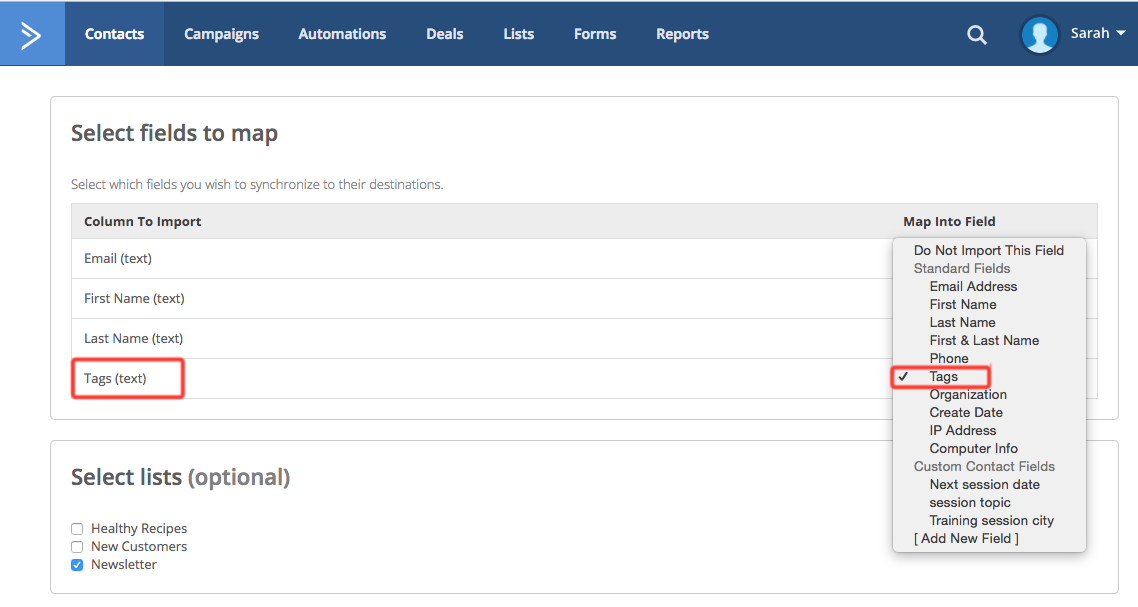The image size is (1138, 607).
Task: Pick the Organization field option
Action: point(967,395)
